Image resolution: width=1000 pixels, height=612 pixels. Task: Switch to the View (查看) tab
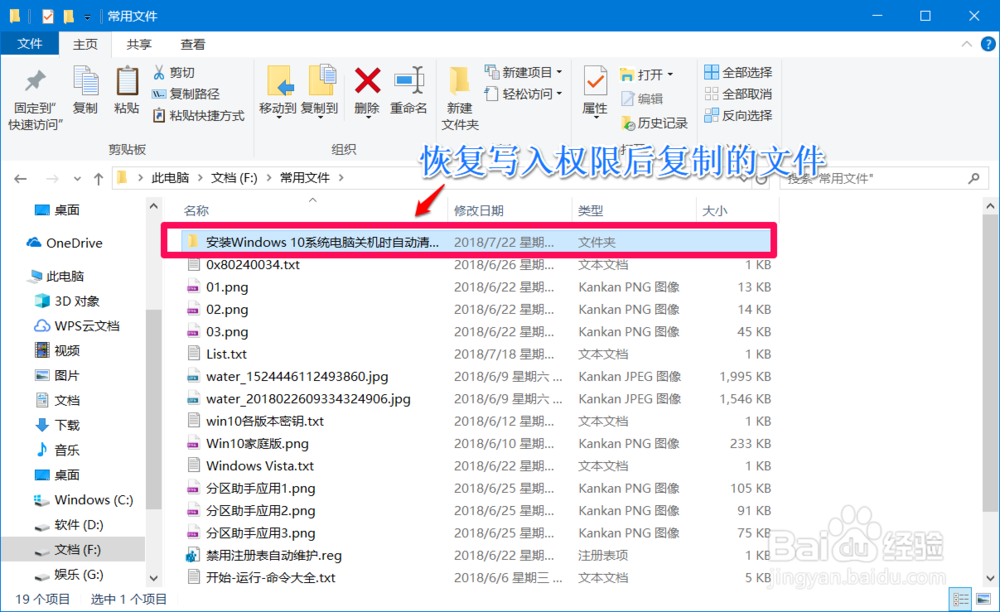pyautogui.click(x=193, y=44)
